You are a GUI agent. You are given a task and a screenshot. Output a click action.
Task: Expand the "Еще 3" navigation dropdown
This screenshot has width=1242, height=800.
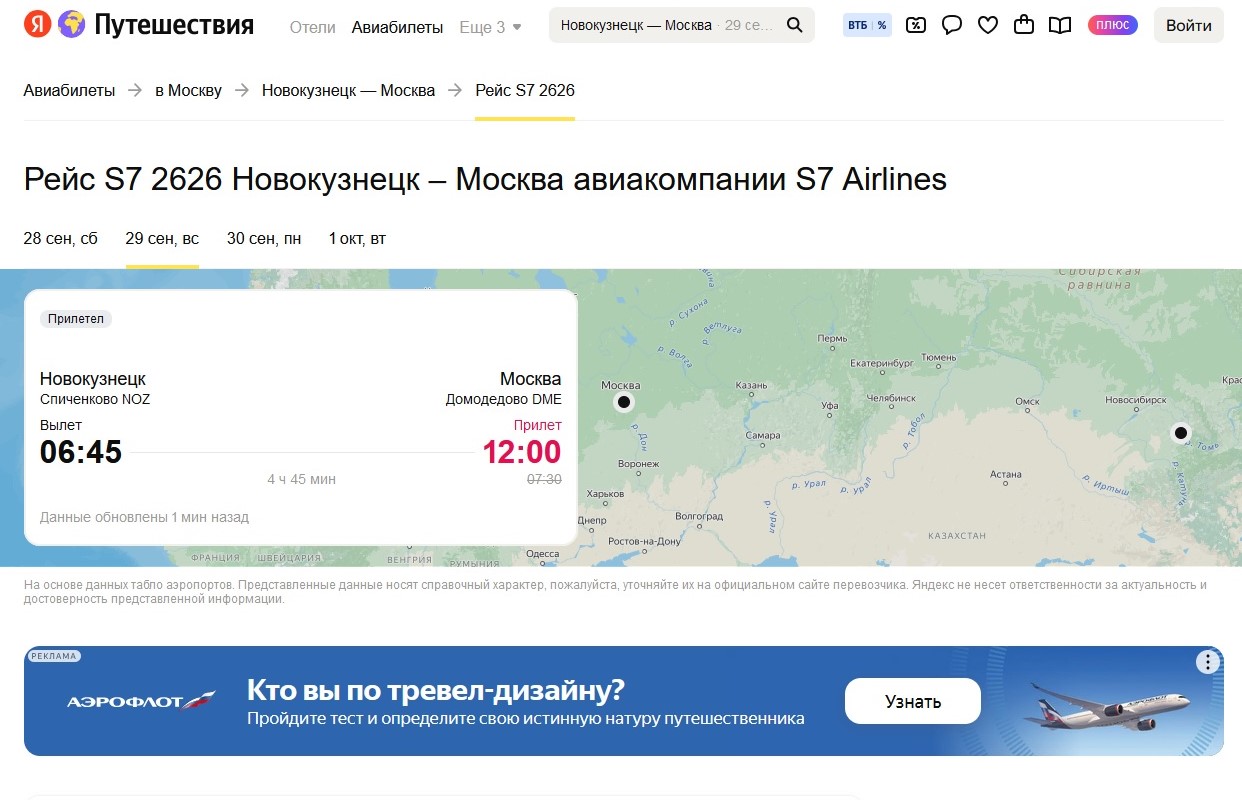(x=490, y=27)
